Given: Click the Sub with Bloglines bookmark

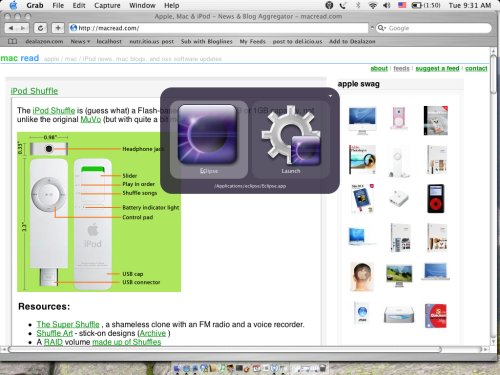Looking at the screenshot, I should 207,41.
